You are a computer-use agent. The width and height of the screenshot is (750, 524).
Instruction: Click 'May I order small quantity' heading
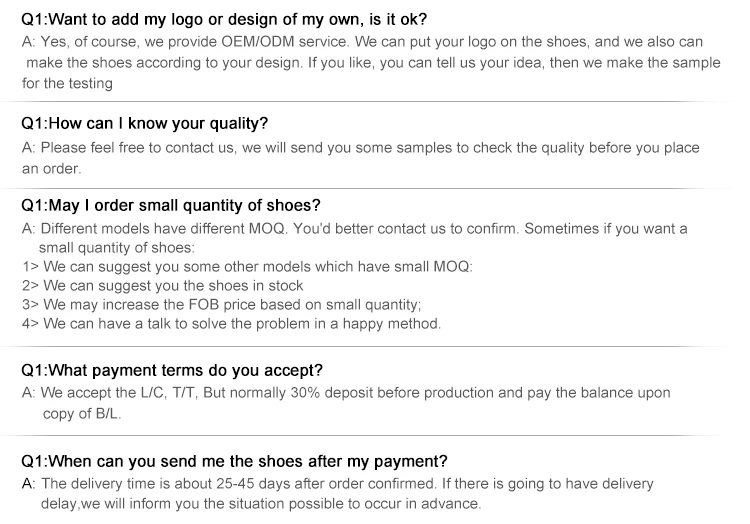171,205
